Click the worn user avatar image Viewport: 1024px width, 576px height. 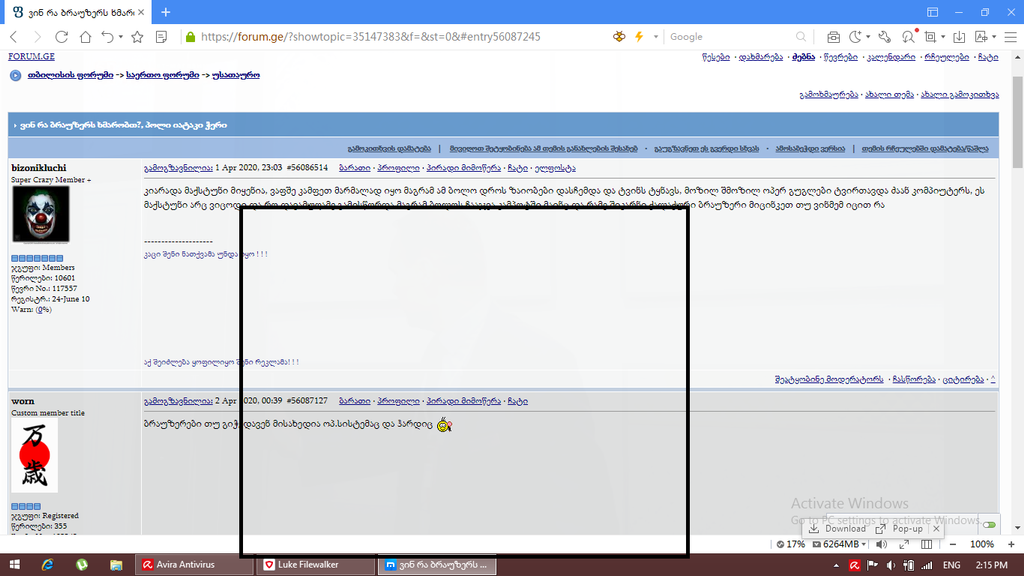click(35, 455)
